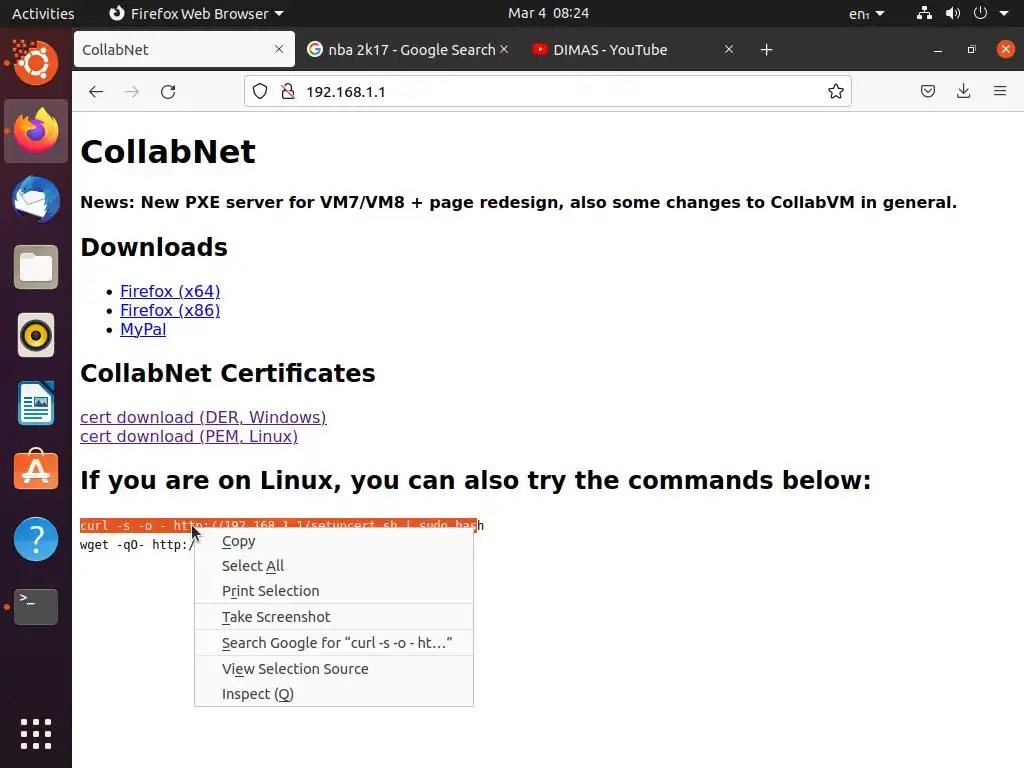Choose Select All from context menu
1024x768 pixels.
coord(334,566)
